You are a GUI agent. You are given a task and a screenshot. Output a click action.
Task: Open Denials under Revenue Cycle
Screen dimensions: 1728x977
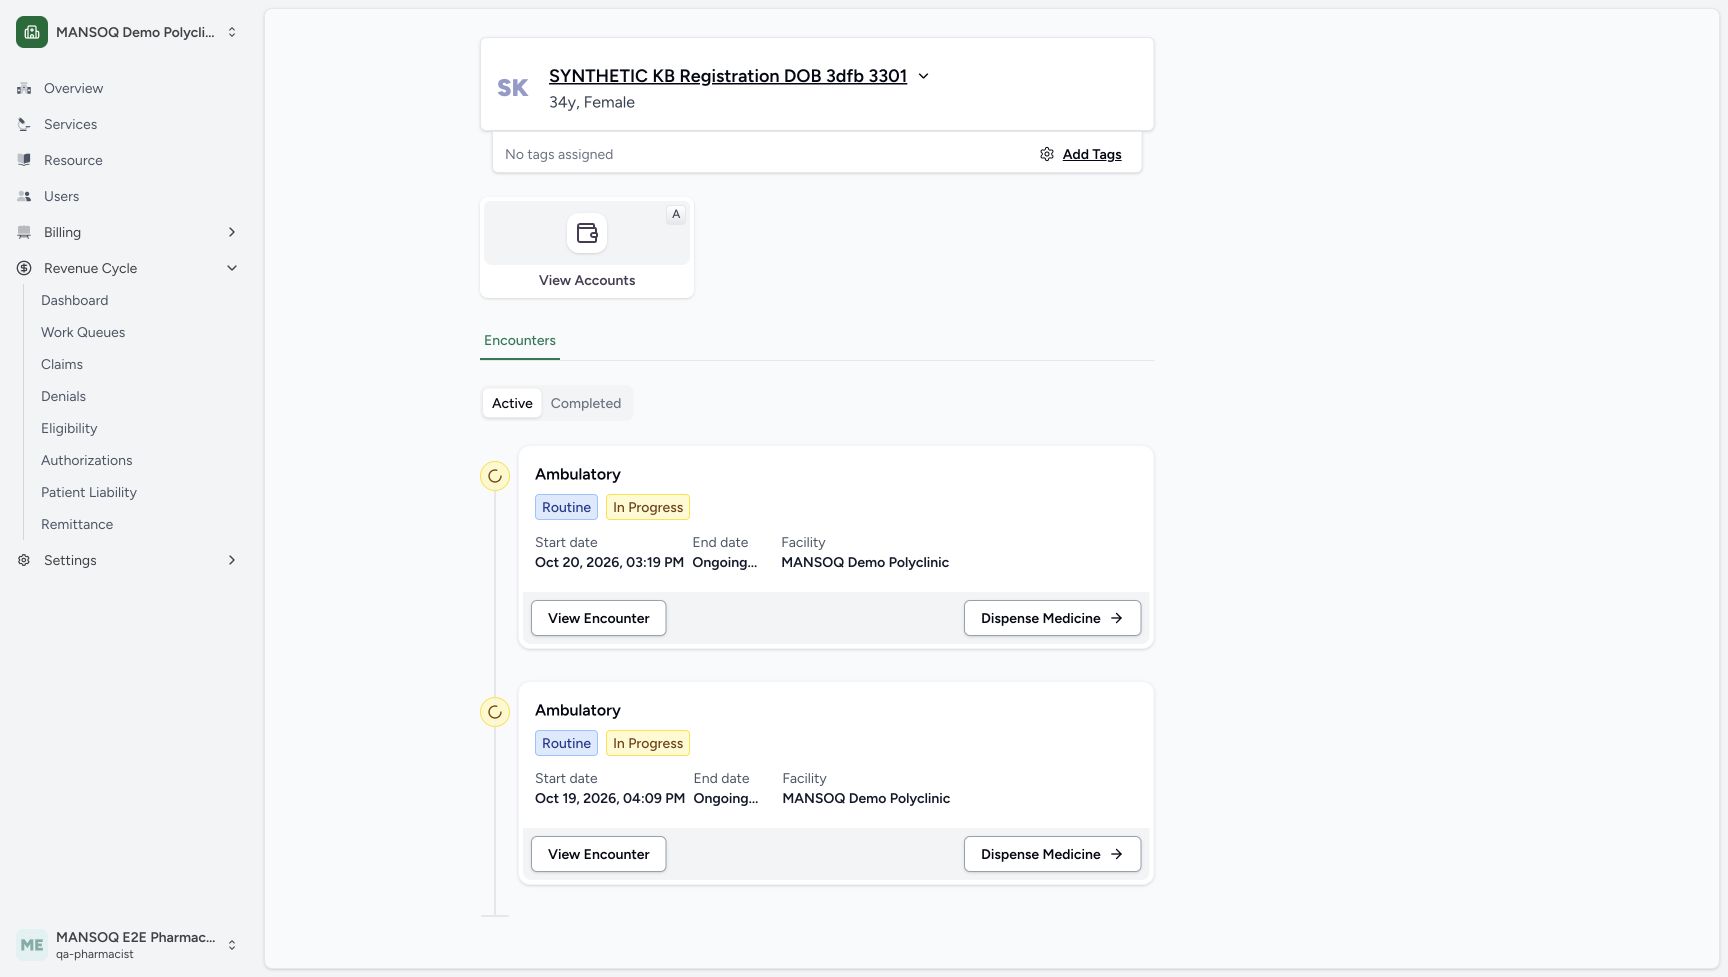[63, 396]
